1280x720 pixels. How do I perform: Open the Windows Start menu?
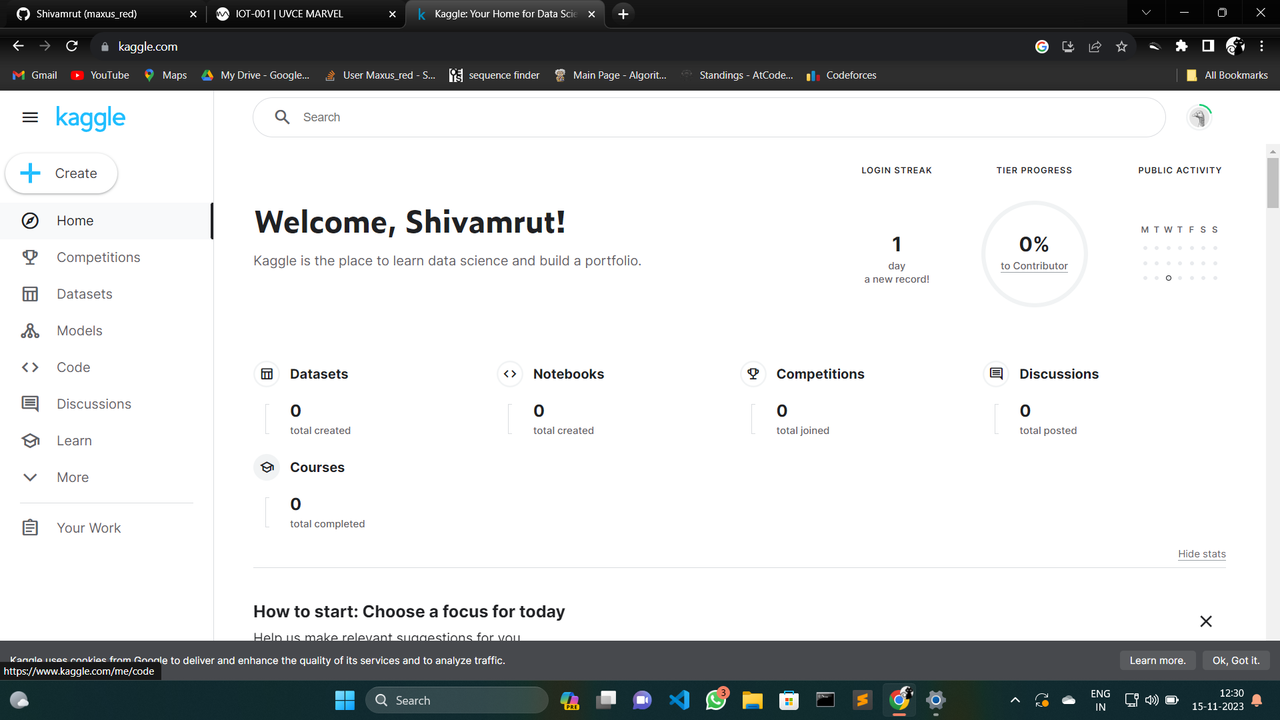click(x=344, y=700)
